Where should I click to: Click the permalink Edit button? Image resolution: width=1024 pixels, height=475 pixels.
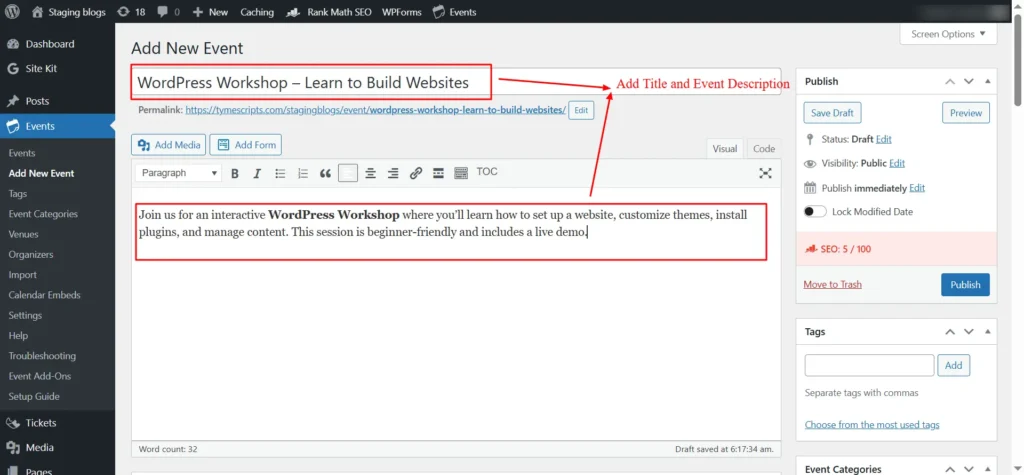pyautogui.click(x=581, y=110)
